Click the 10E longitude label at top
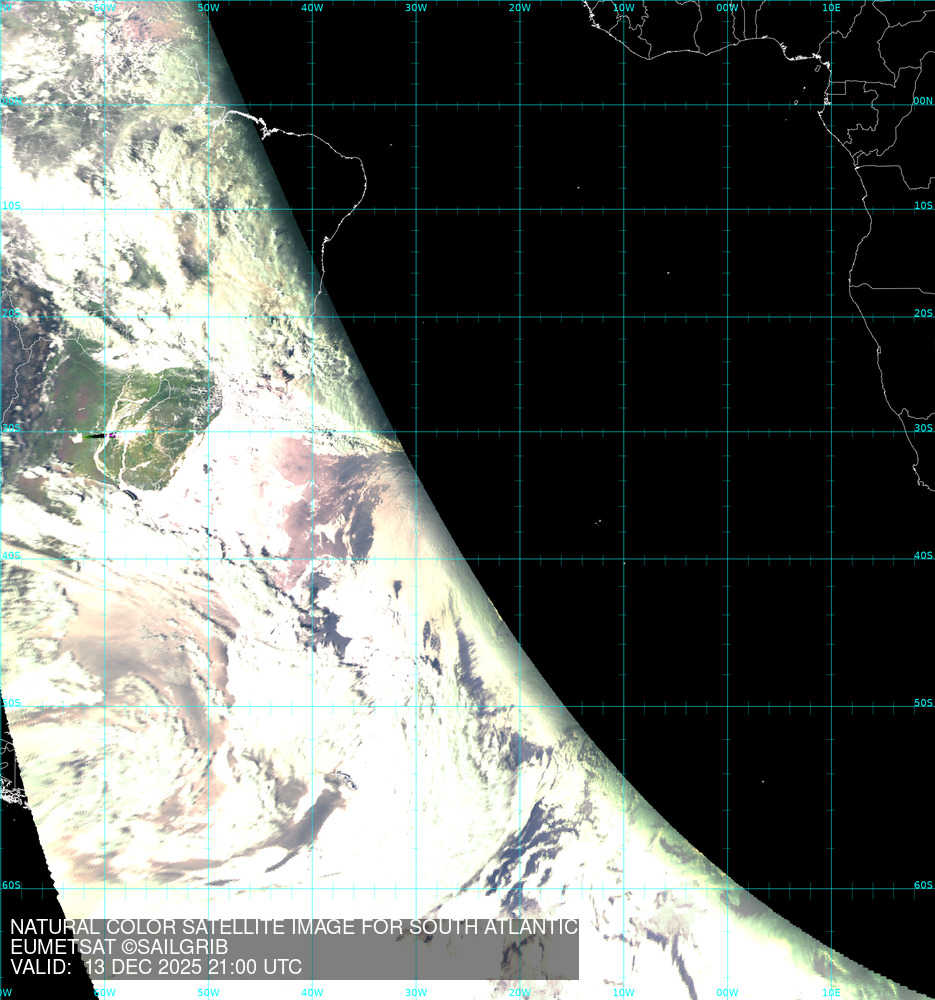The height and width of the screenshot is (1000, 935). (x=830, y=8)
